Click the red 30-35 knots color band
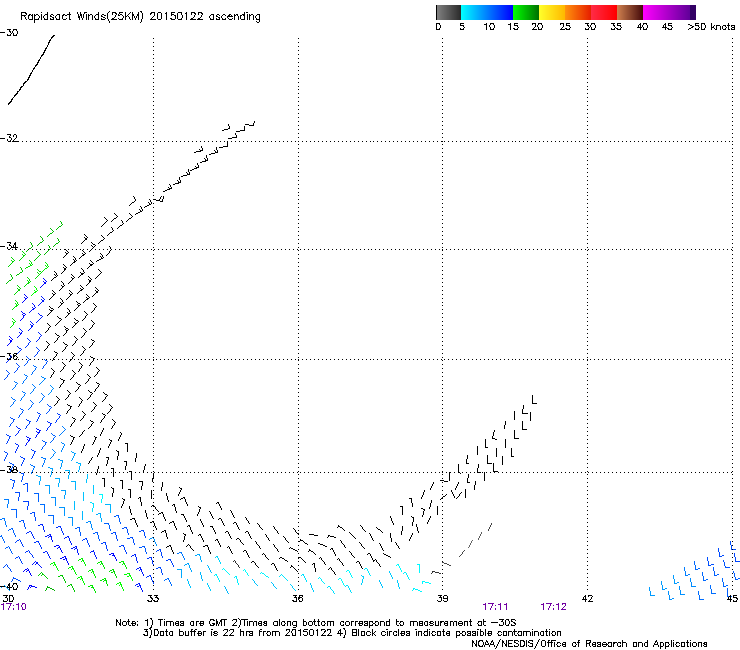The image size is (740, 650). pos(604,12)
